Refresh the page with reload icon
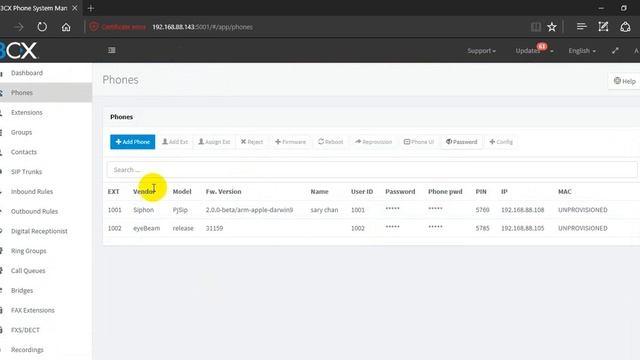The image size is (640, 360). tap(42, 27)
